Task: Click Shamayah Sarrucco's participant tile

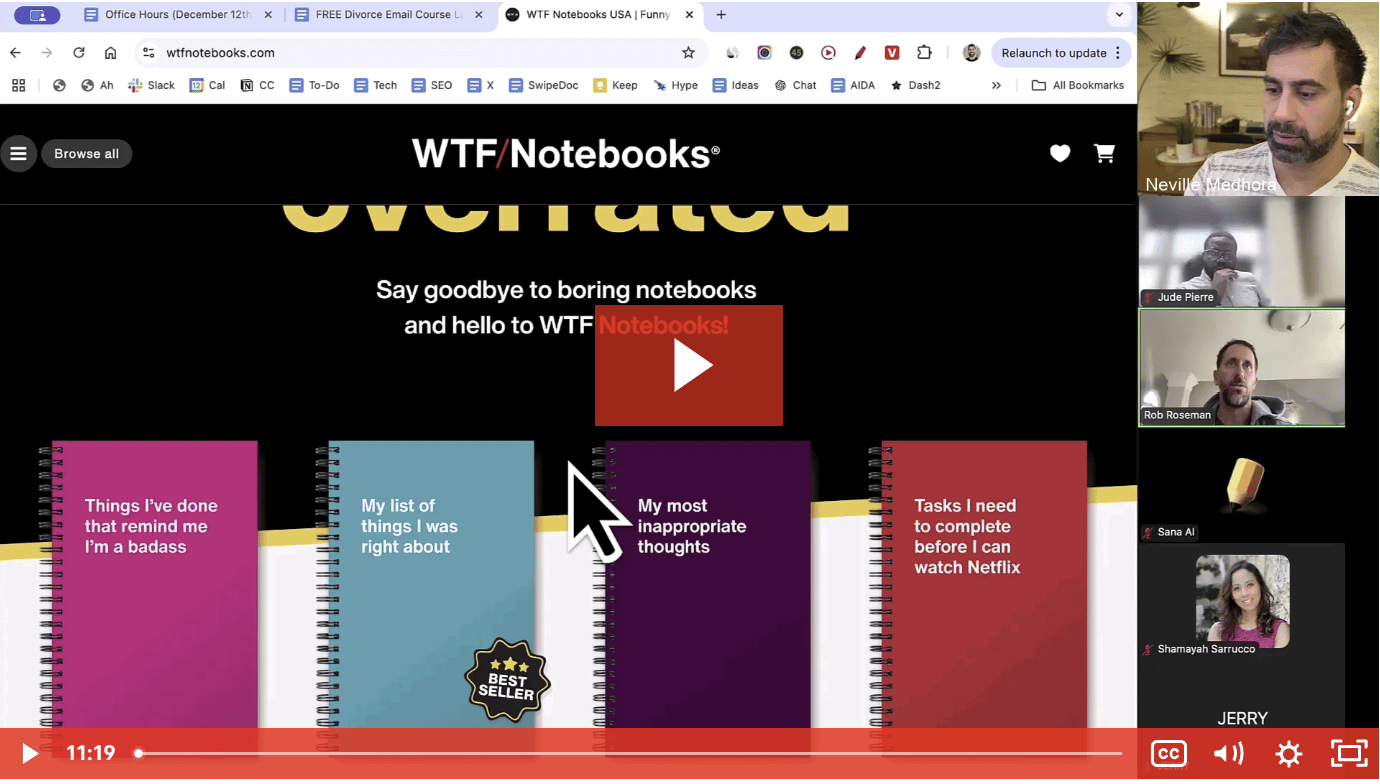Action: click(x=1242, y=602)
